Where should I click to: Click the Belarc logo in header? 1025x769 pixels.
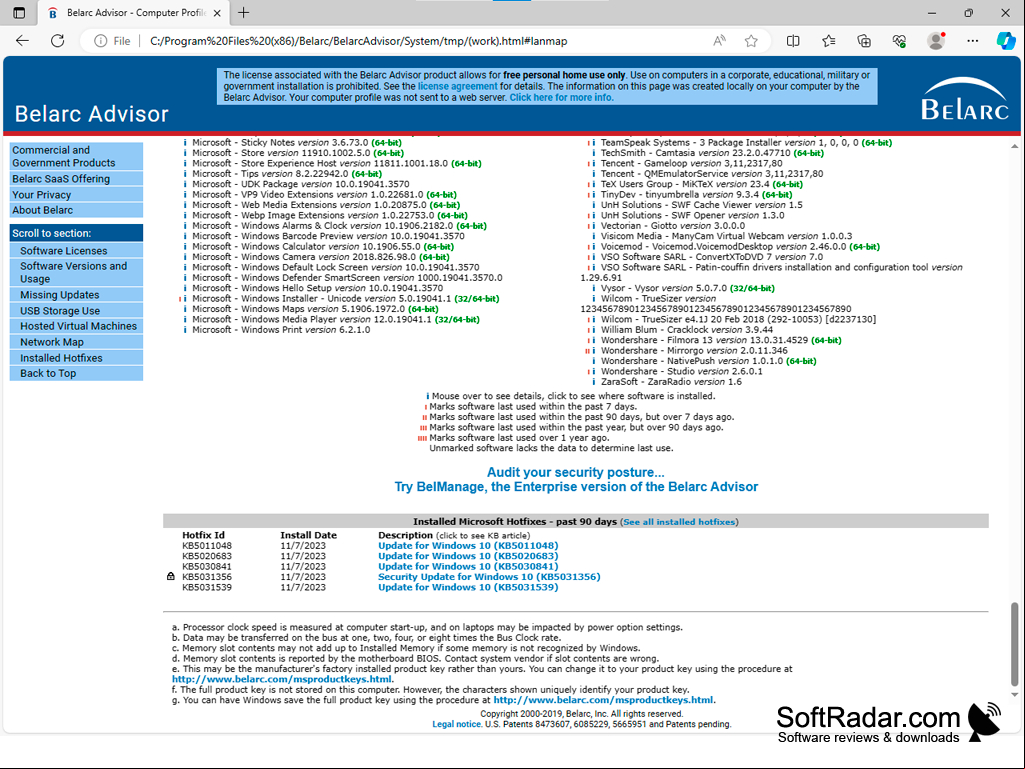964,99
